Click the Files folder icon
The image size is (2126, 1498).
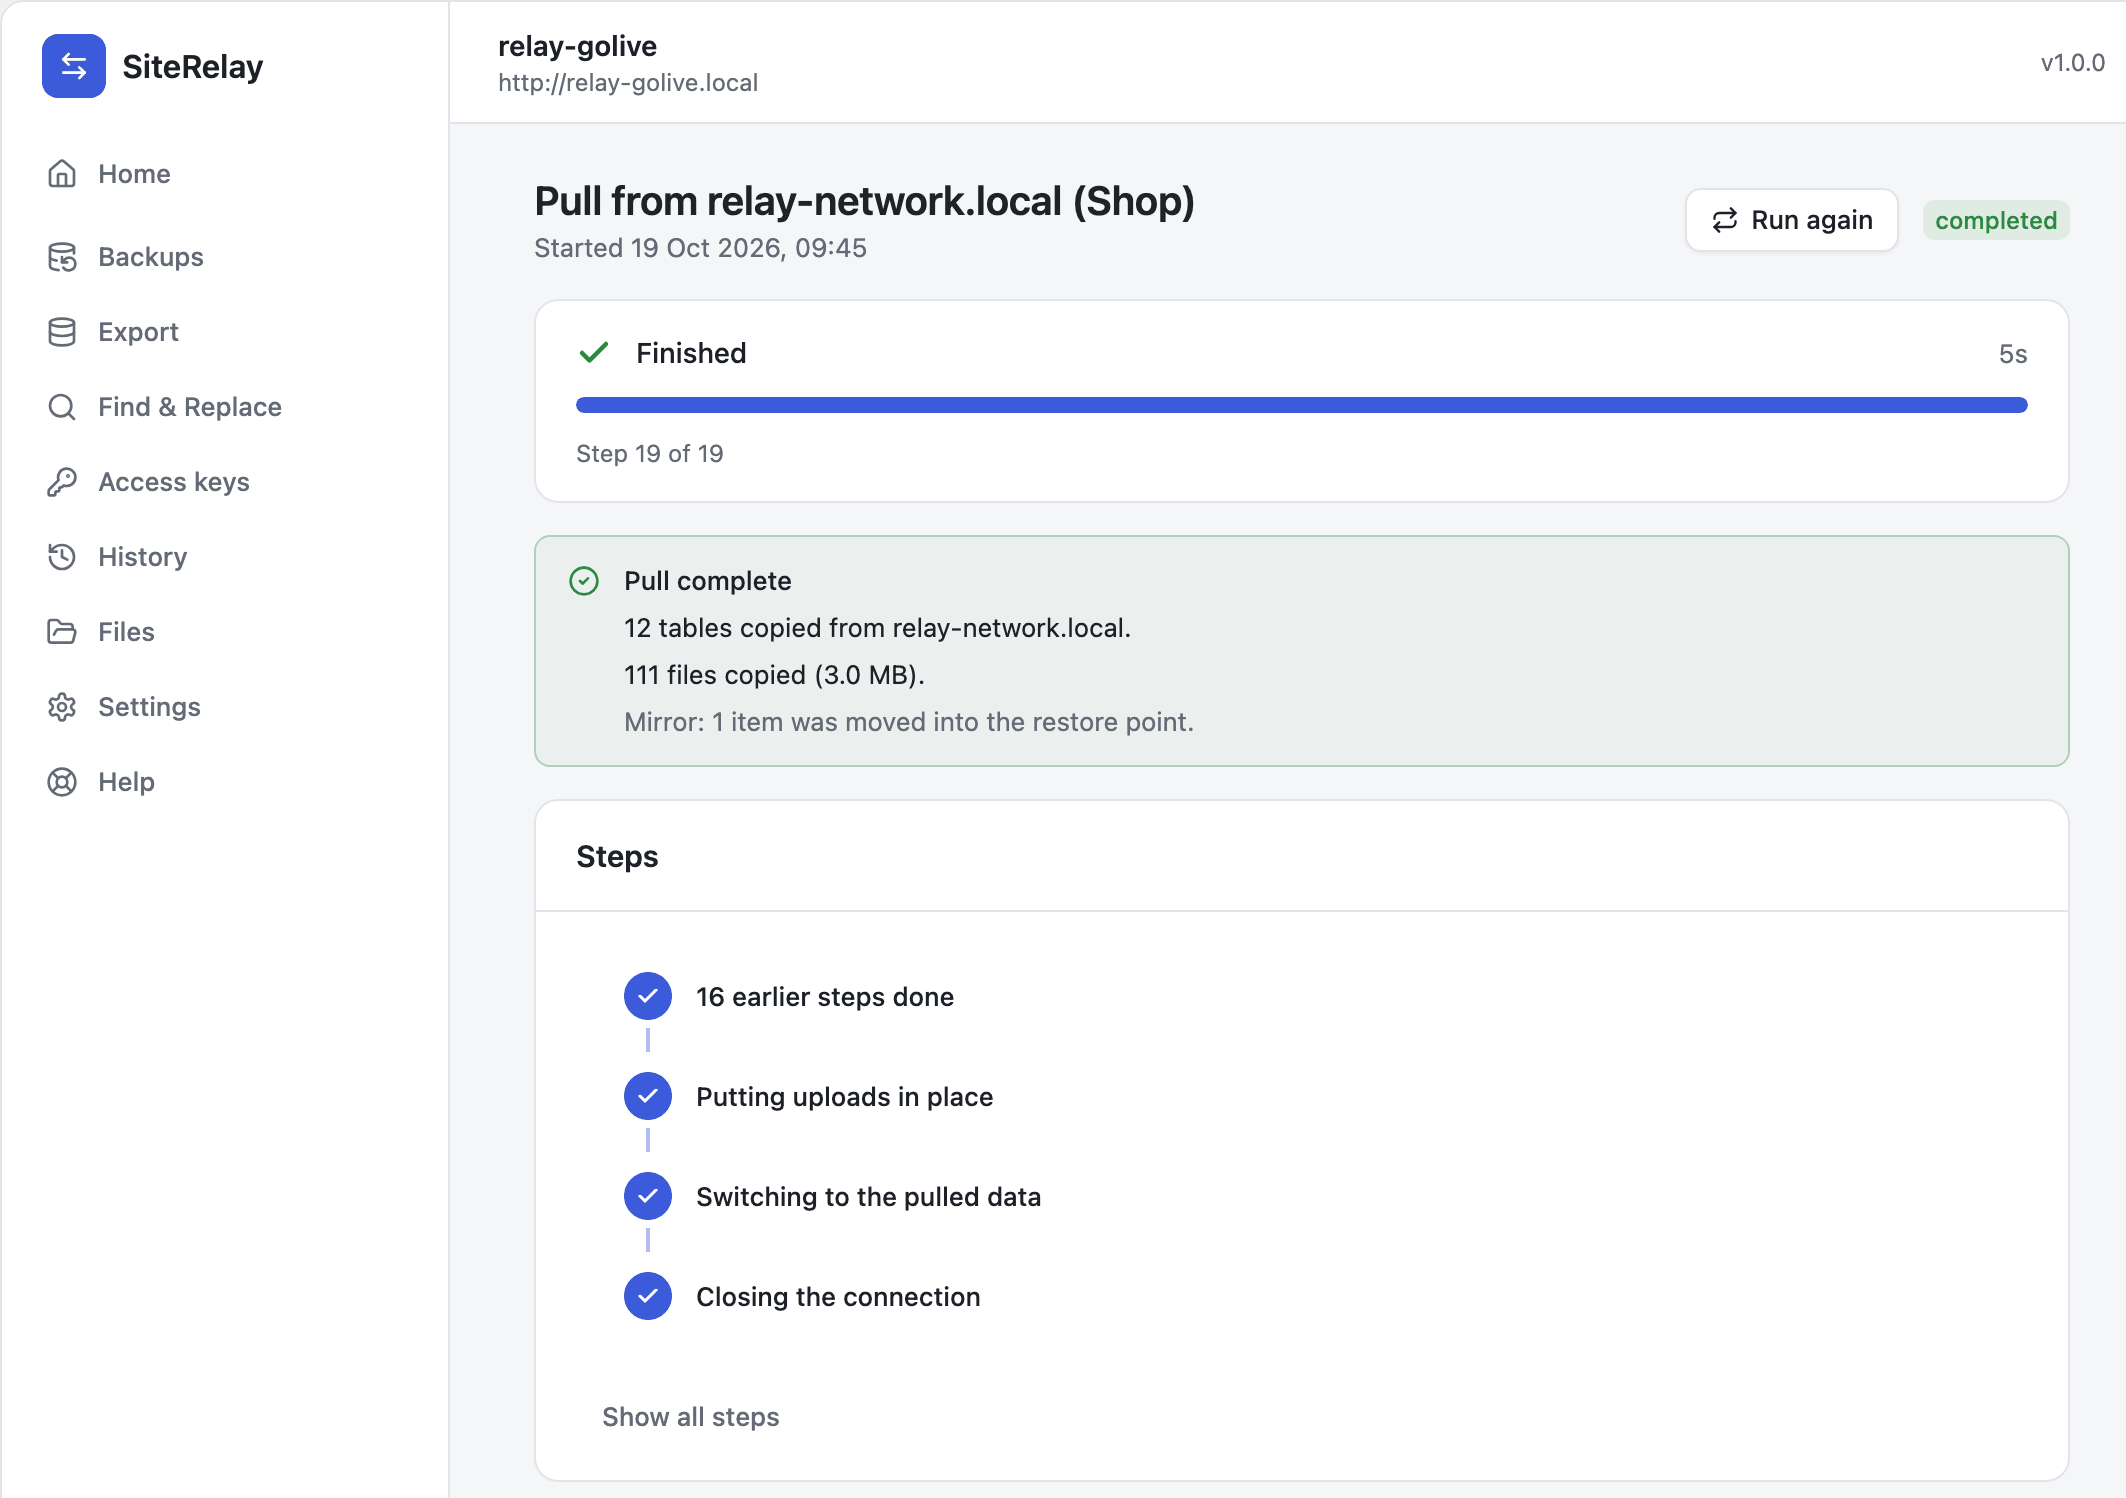[x=62, y=632]
